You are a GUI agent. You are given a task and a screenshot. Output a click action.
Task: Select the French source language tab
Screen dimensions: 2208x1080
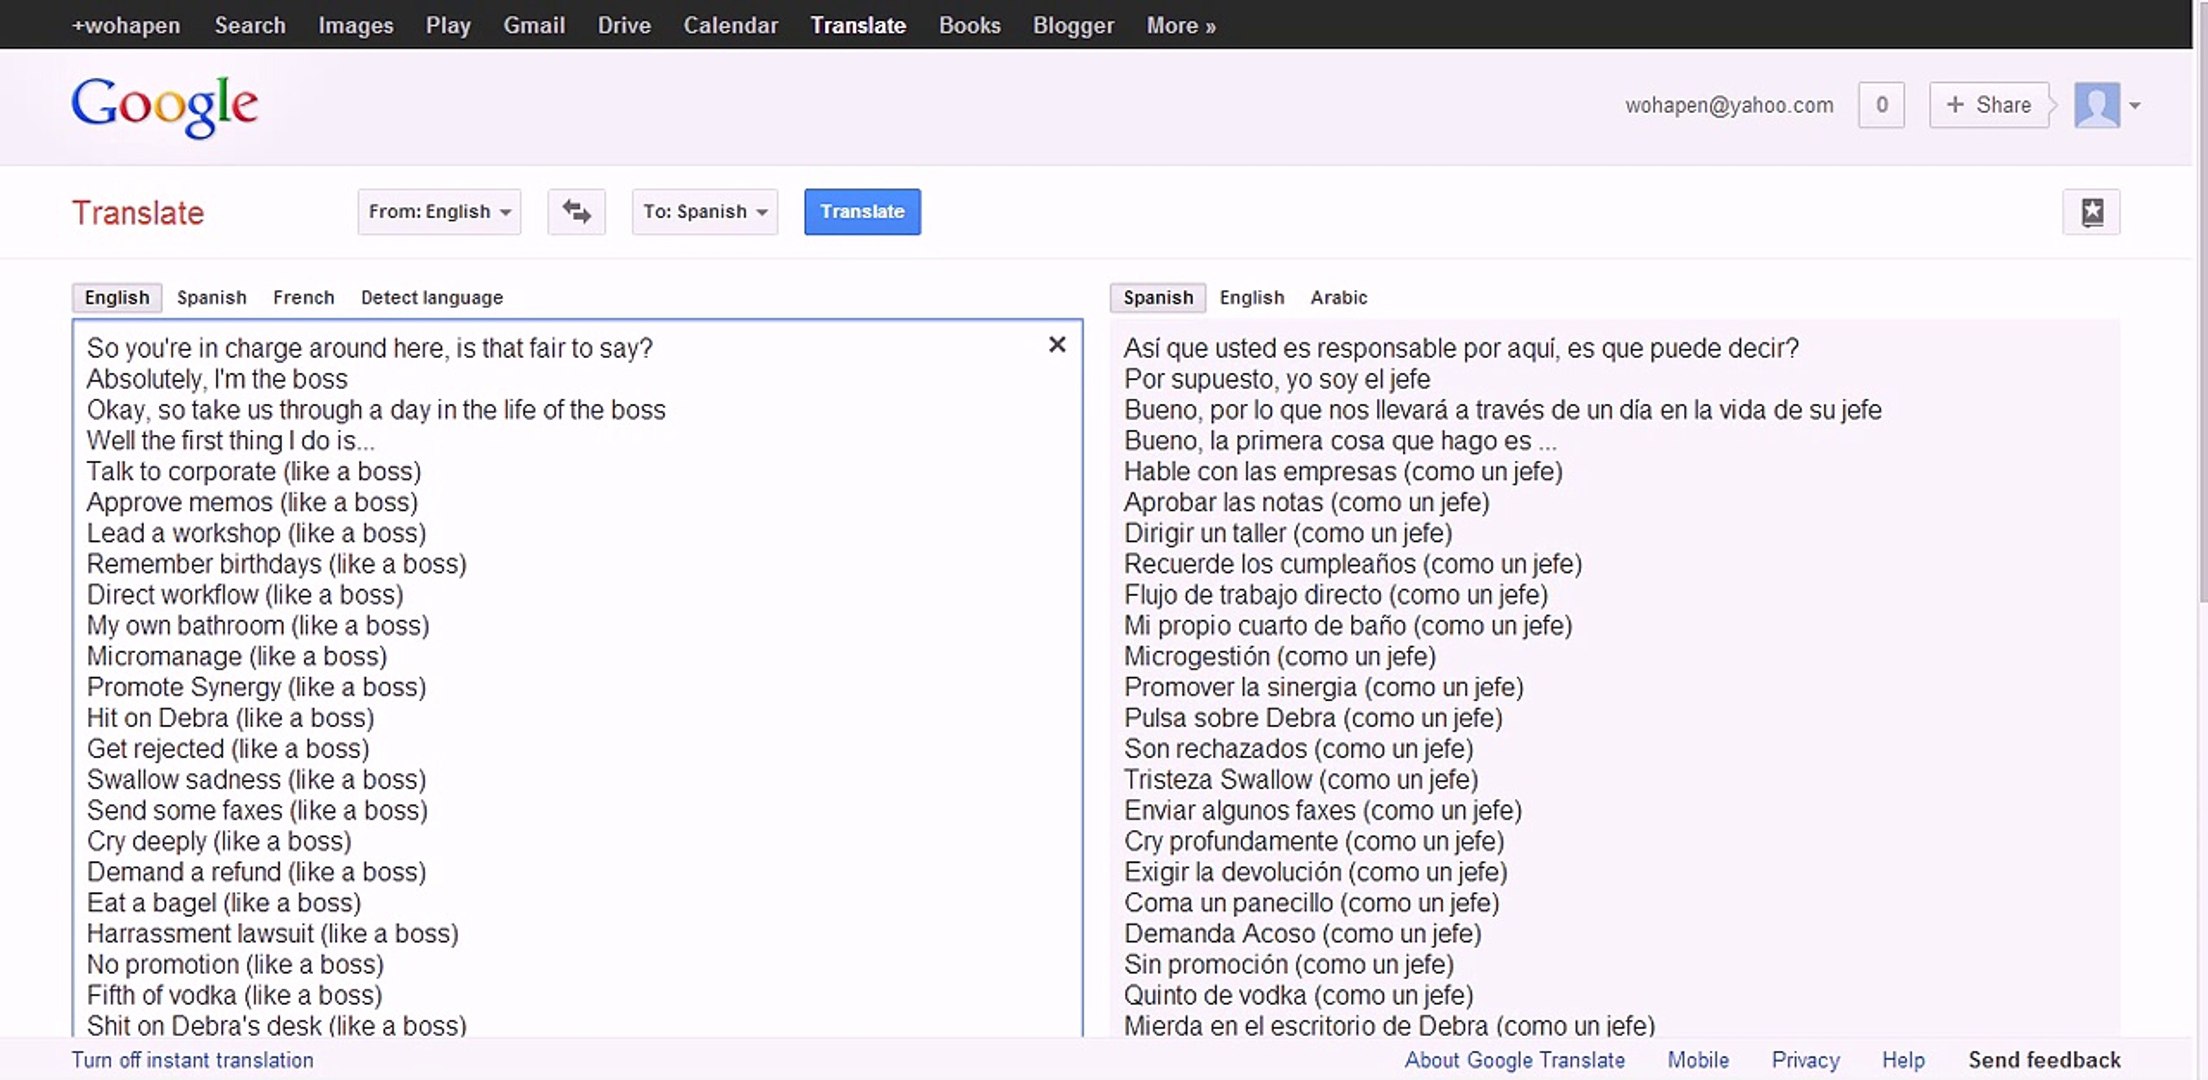click(x=303, y=298)
